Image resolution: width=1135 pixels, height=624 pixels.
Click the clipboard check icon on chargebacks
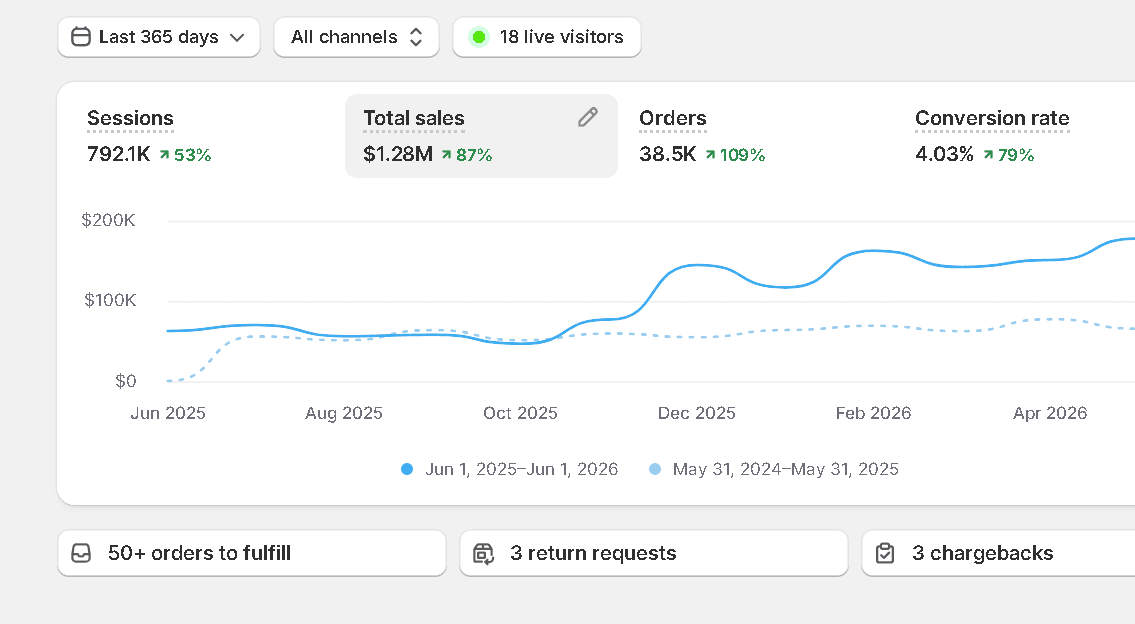[885, 553]
